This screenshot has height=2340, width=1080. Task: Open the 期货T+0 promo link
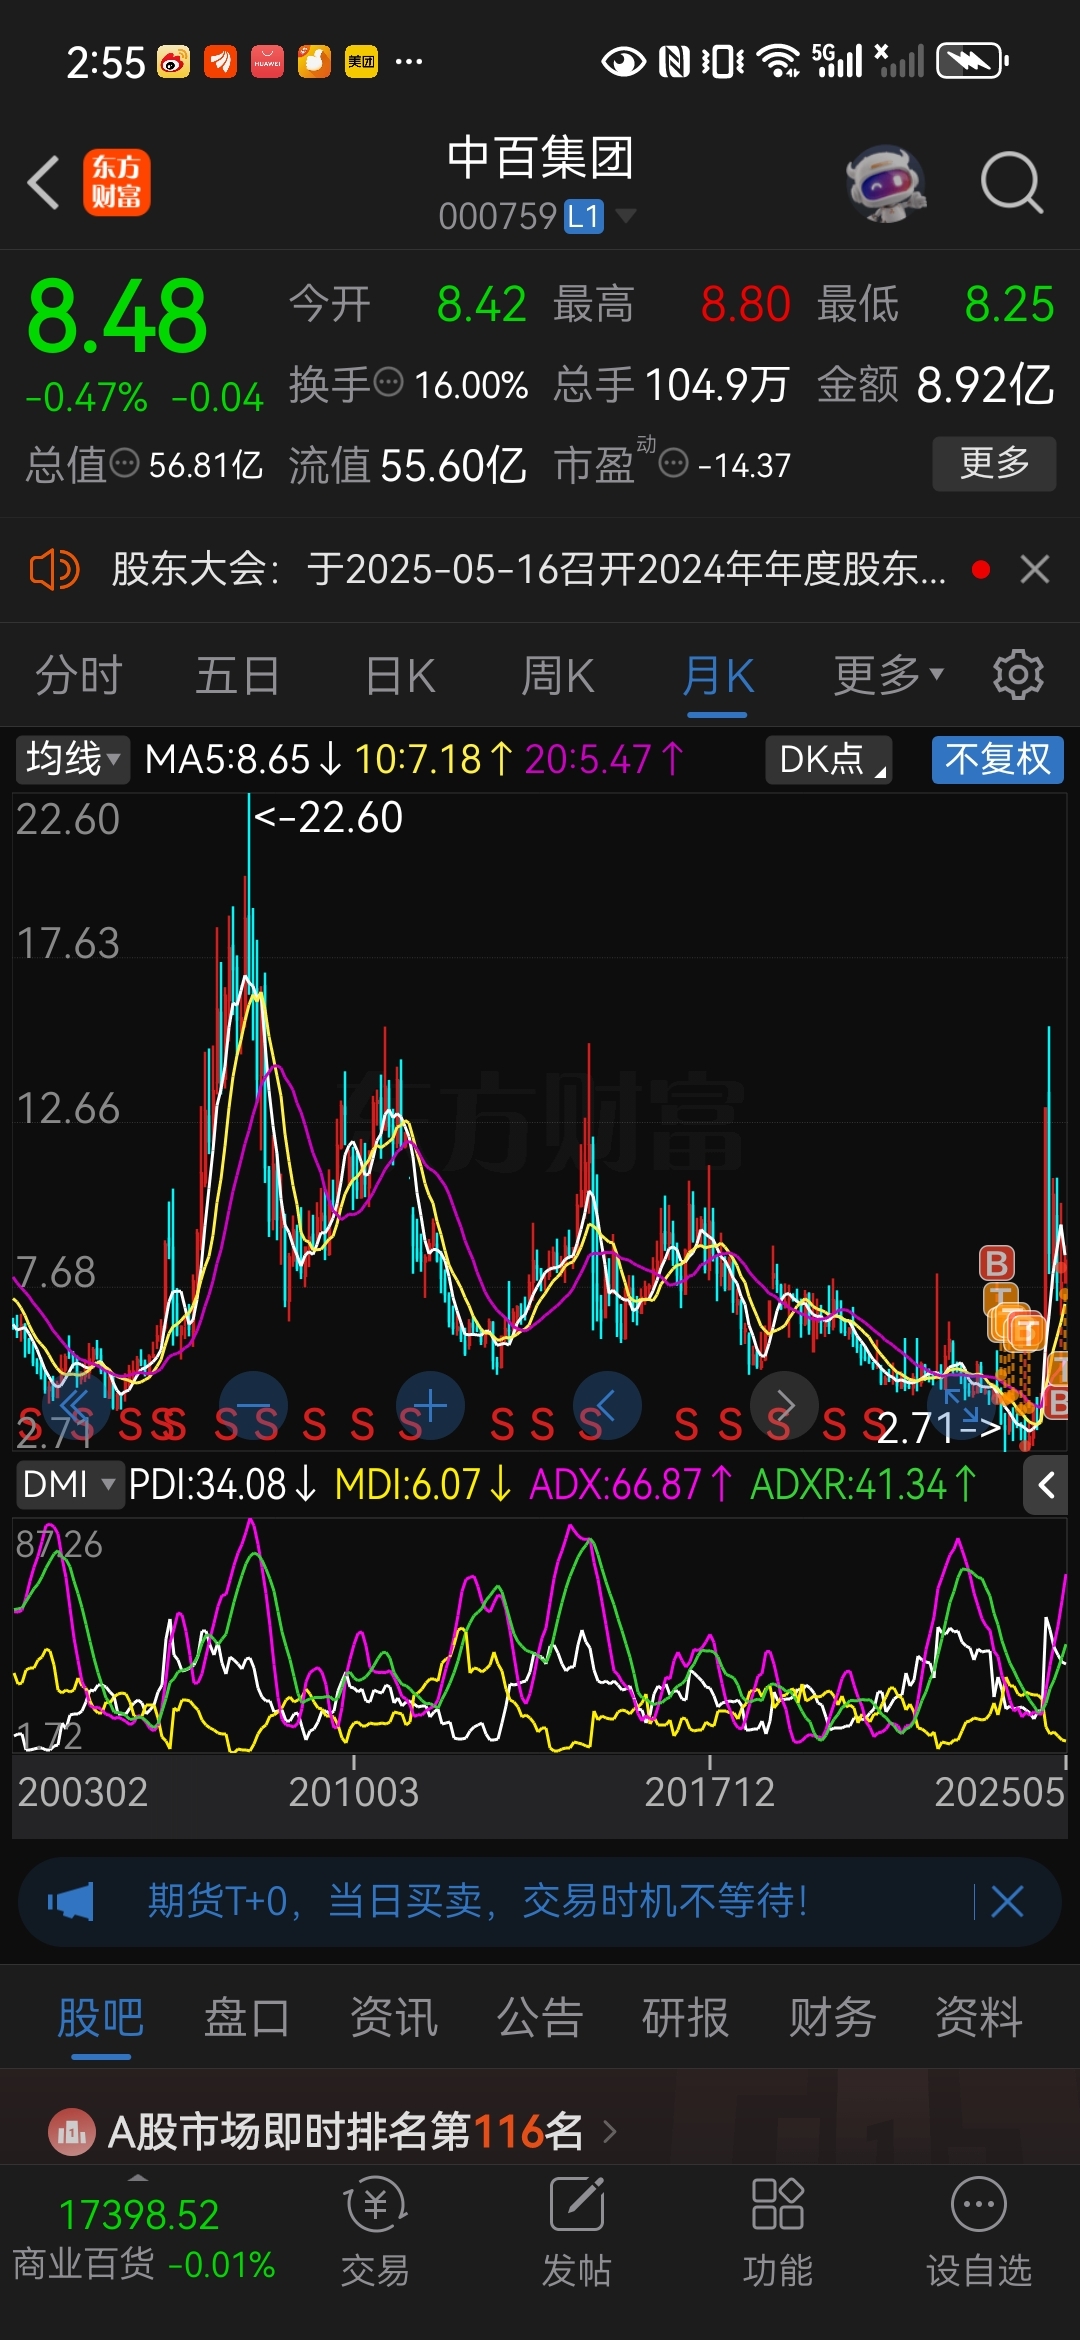click(x=478, y=1901)
